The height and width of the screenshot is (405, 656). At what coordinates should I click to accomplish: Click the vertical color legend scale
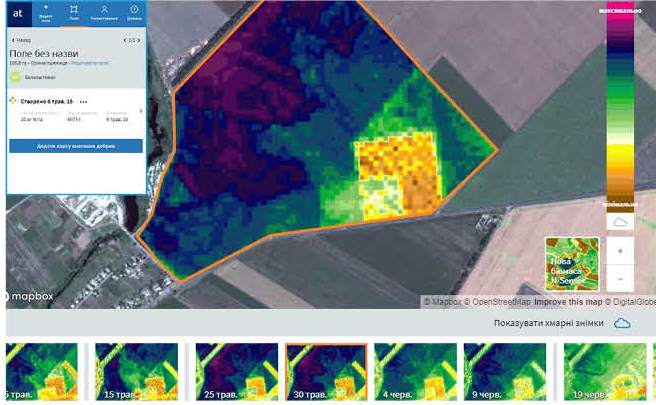[x=620, y=108]
